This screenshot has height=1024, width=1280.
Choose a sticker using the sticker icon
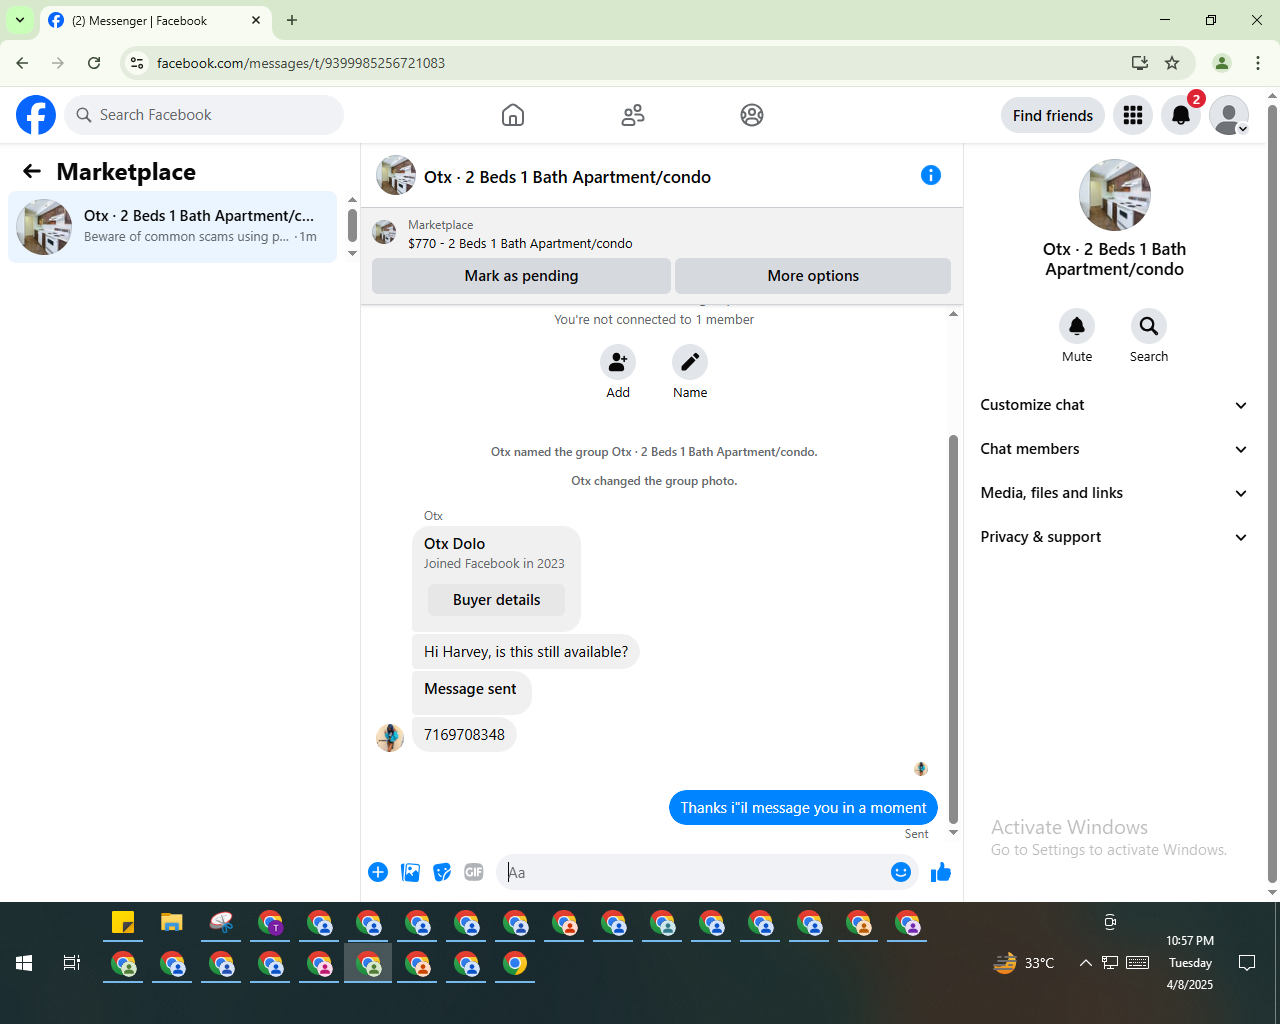(x=442, y=872)
